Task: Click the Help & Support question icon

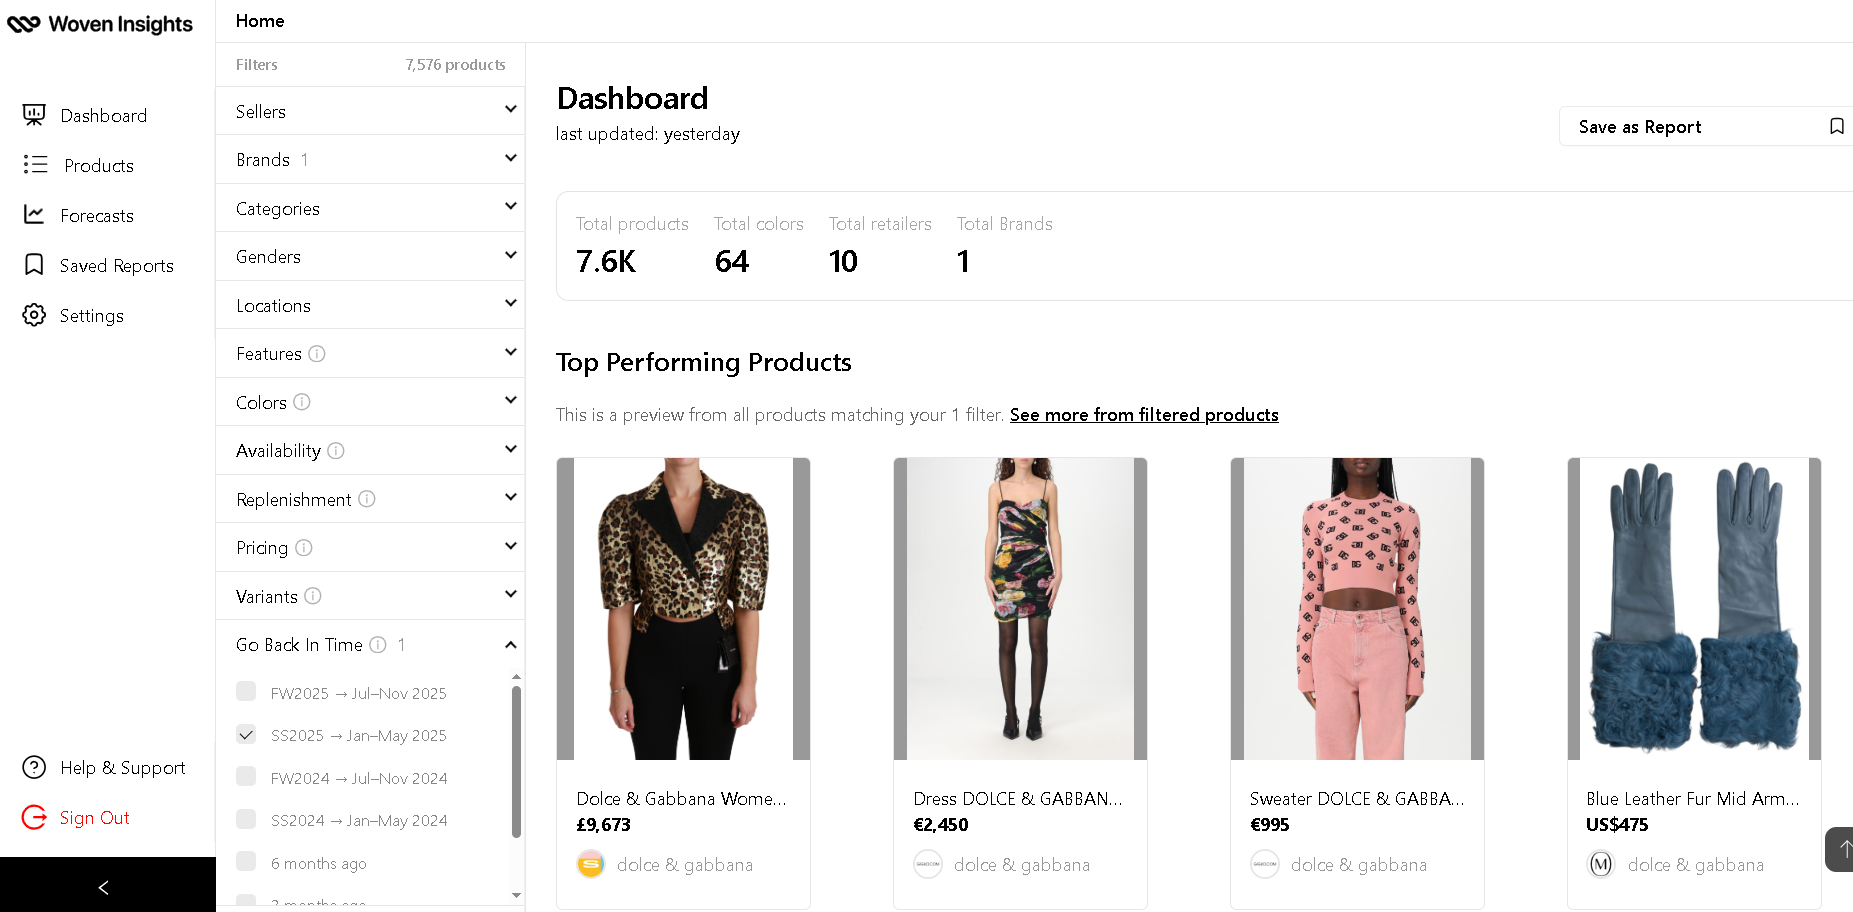Action: click(34, 767)
